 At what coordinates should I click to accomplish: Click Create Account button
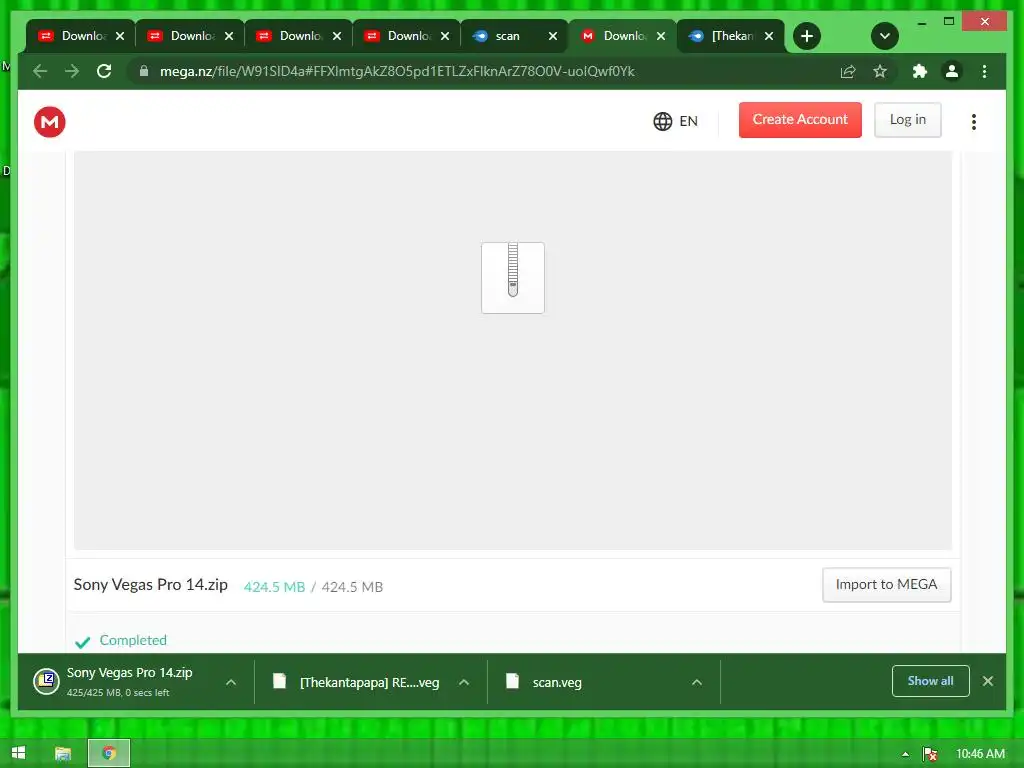(x=800, y=120)
